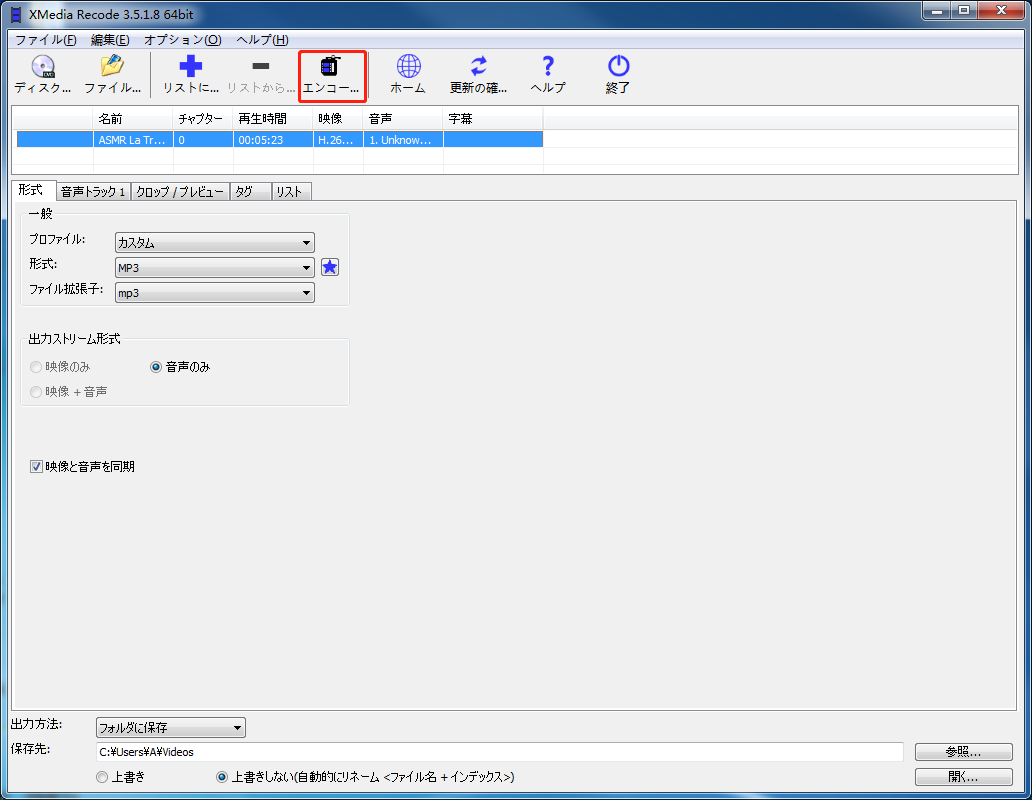
Task: Check for updates with the 更新の確認 icon
Action: pyautogui.click(x=478, y=74)
